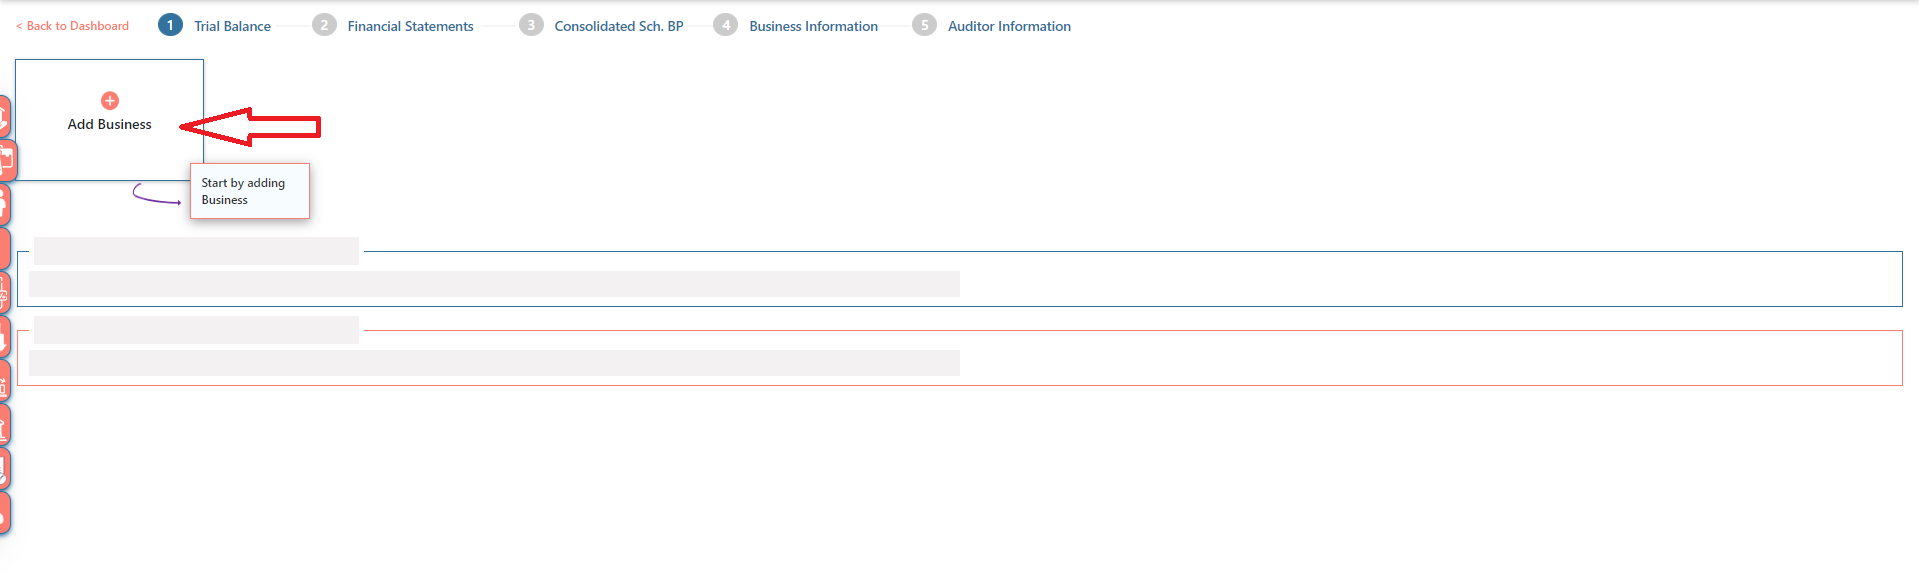Select step 3 circle icon
1919x575 pixels.
[531, 25]
